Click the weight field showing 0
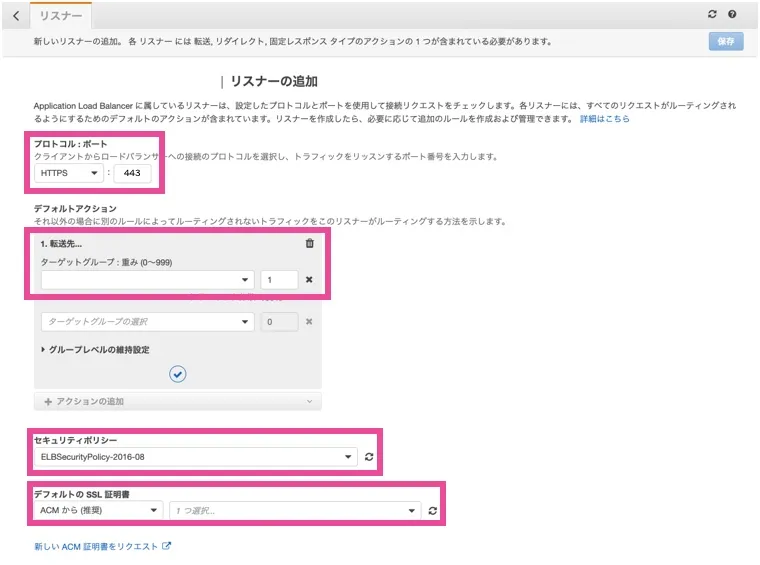Screen dimensions: 760x565 coord(279,322)
